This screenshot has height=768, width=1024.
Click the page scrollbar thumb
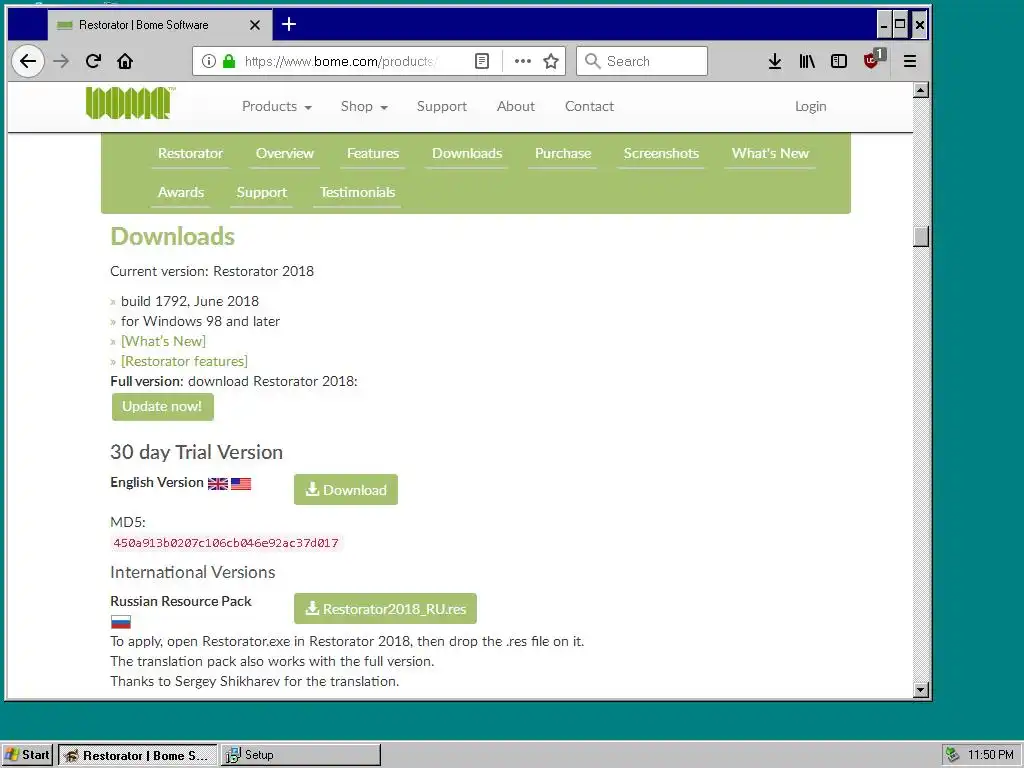pos(921,236)
